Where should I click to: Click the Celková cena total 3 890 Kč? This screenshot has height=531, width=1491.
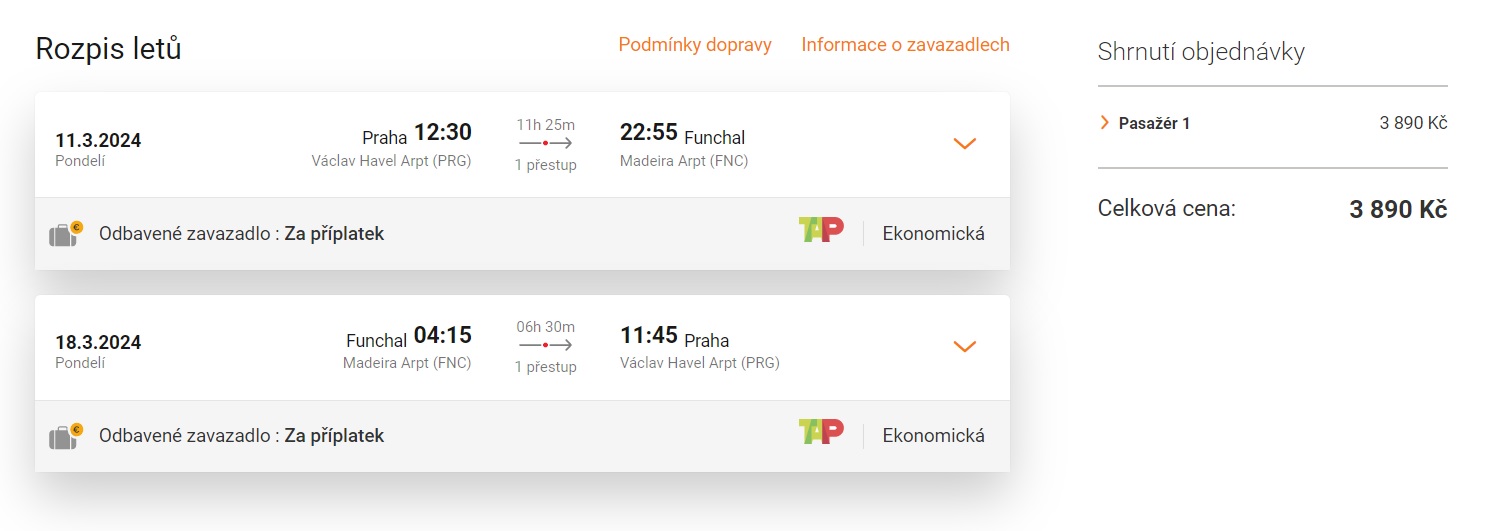[x=1398, y=210]
